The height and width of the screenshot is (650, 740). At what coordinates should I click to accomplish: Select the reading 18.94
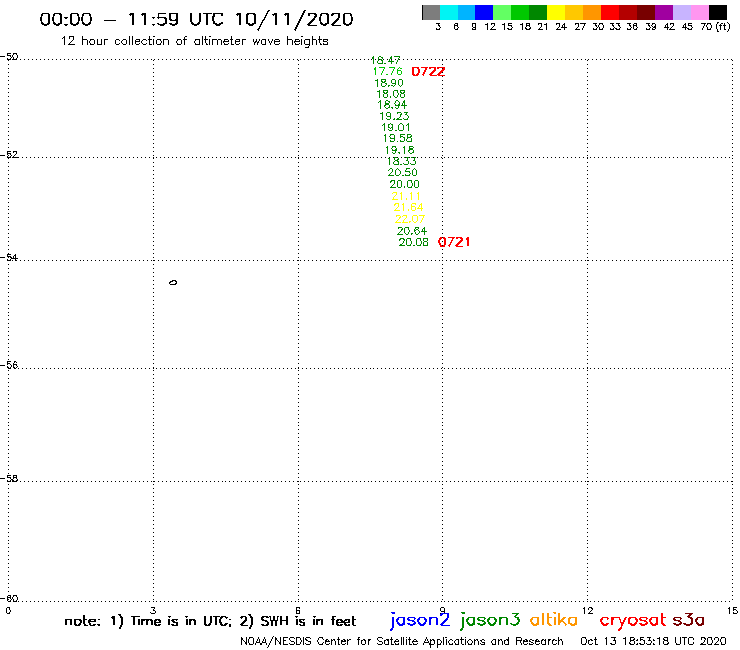pos(392,105)
